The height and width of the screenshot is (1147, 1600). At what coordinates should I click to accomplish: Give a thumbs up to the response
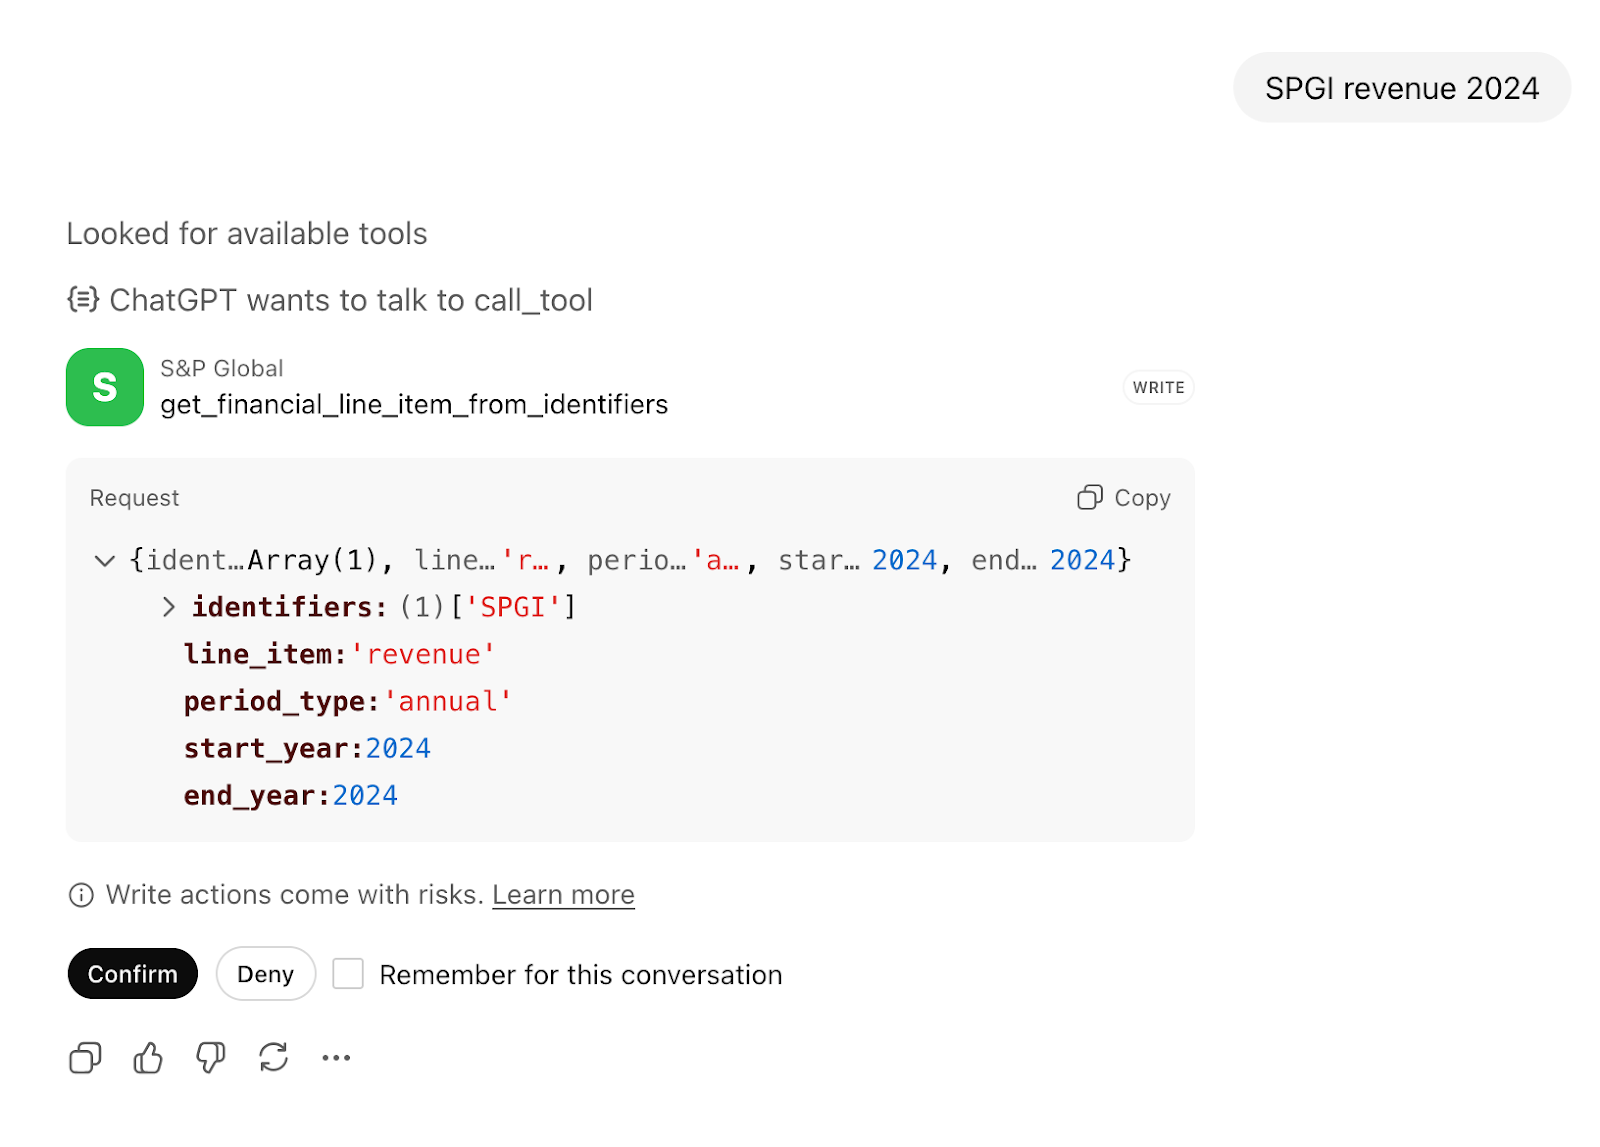pyautogui.click(x=148, y=1058)
